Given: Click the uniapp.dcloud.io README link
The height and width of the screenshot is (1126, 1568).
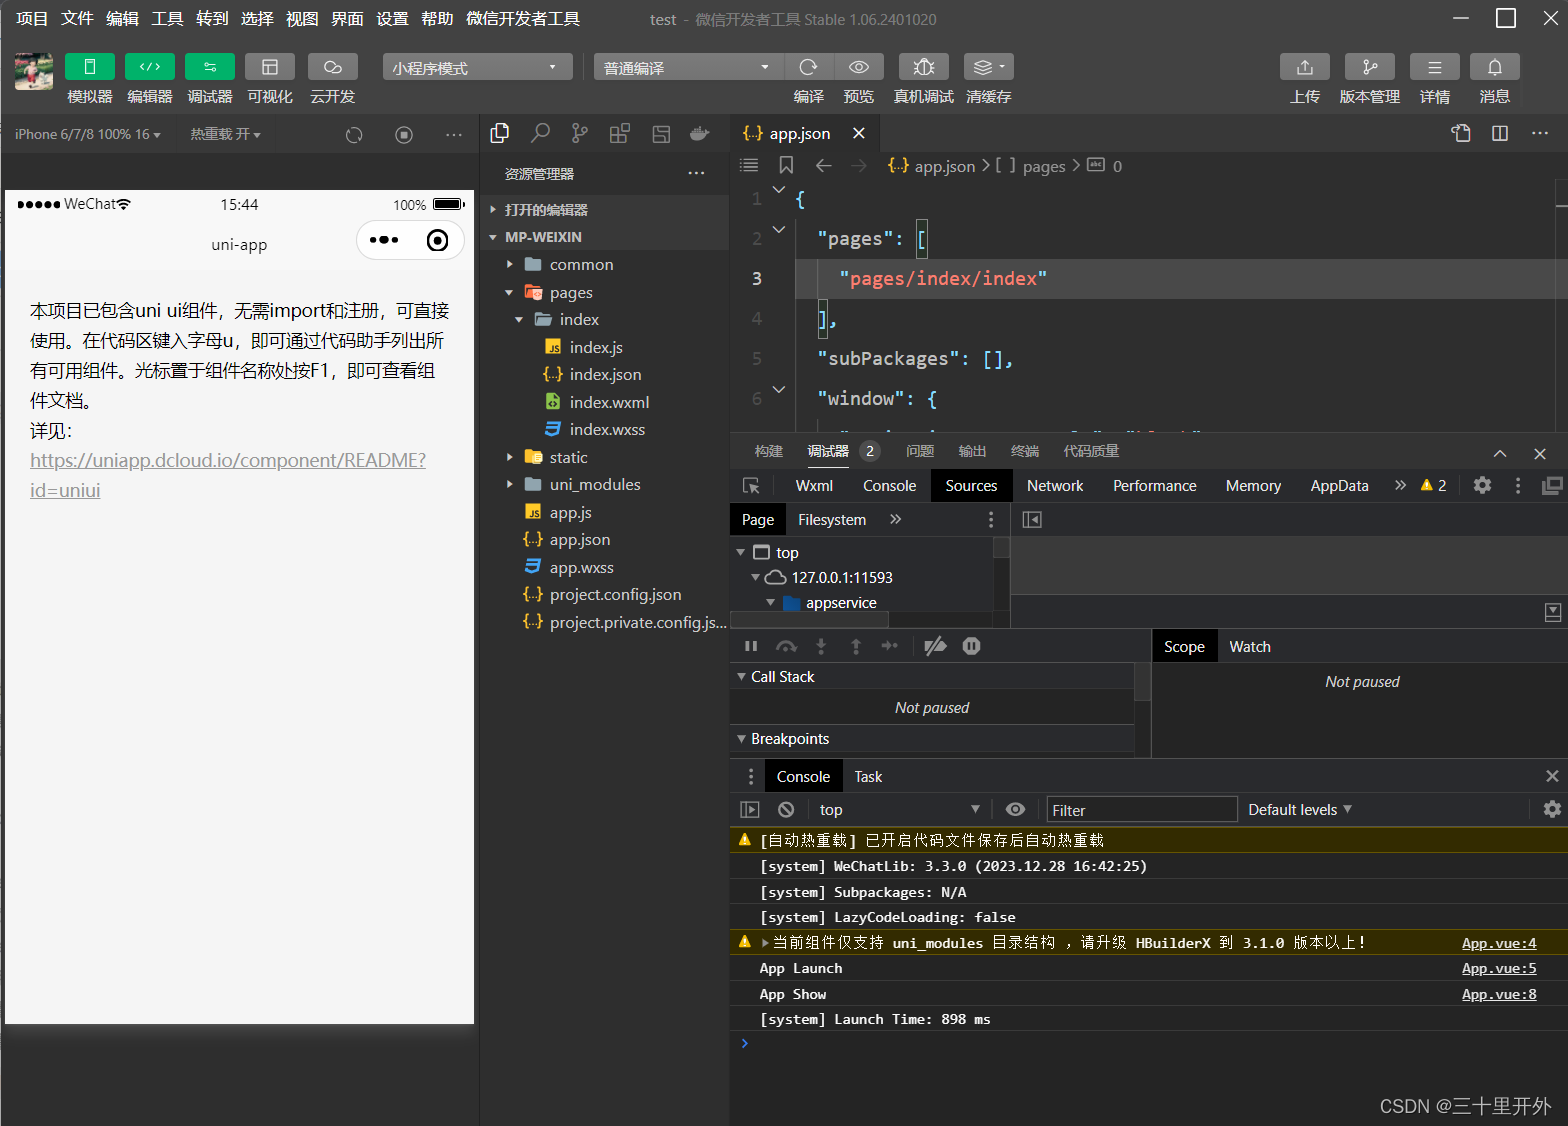Looking at the screenshot, I should [228, 475].
